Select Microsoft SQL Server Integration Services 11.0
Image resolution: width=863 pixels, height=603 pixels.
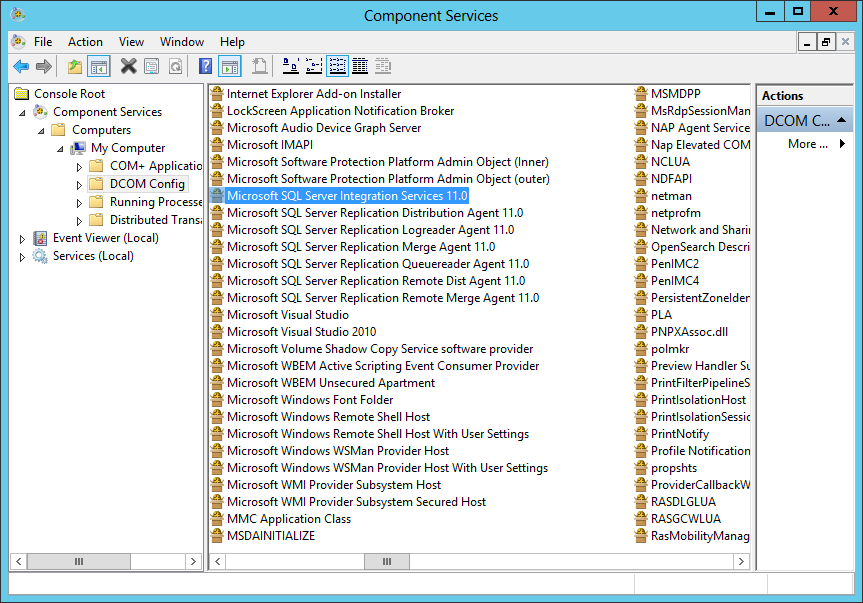(x=347, y=196)
